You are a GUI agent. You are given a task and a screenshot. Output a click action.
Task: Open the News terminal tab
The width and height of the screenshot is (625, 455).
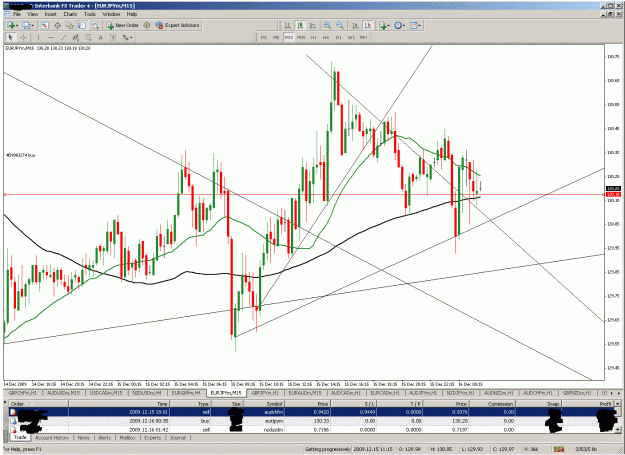(83, 438)
